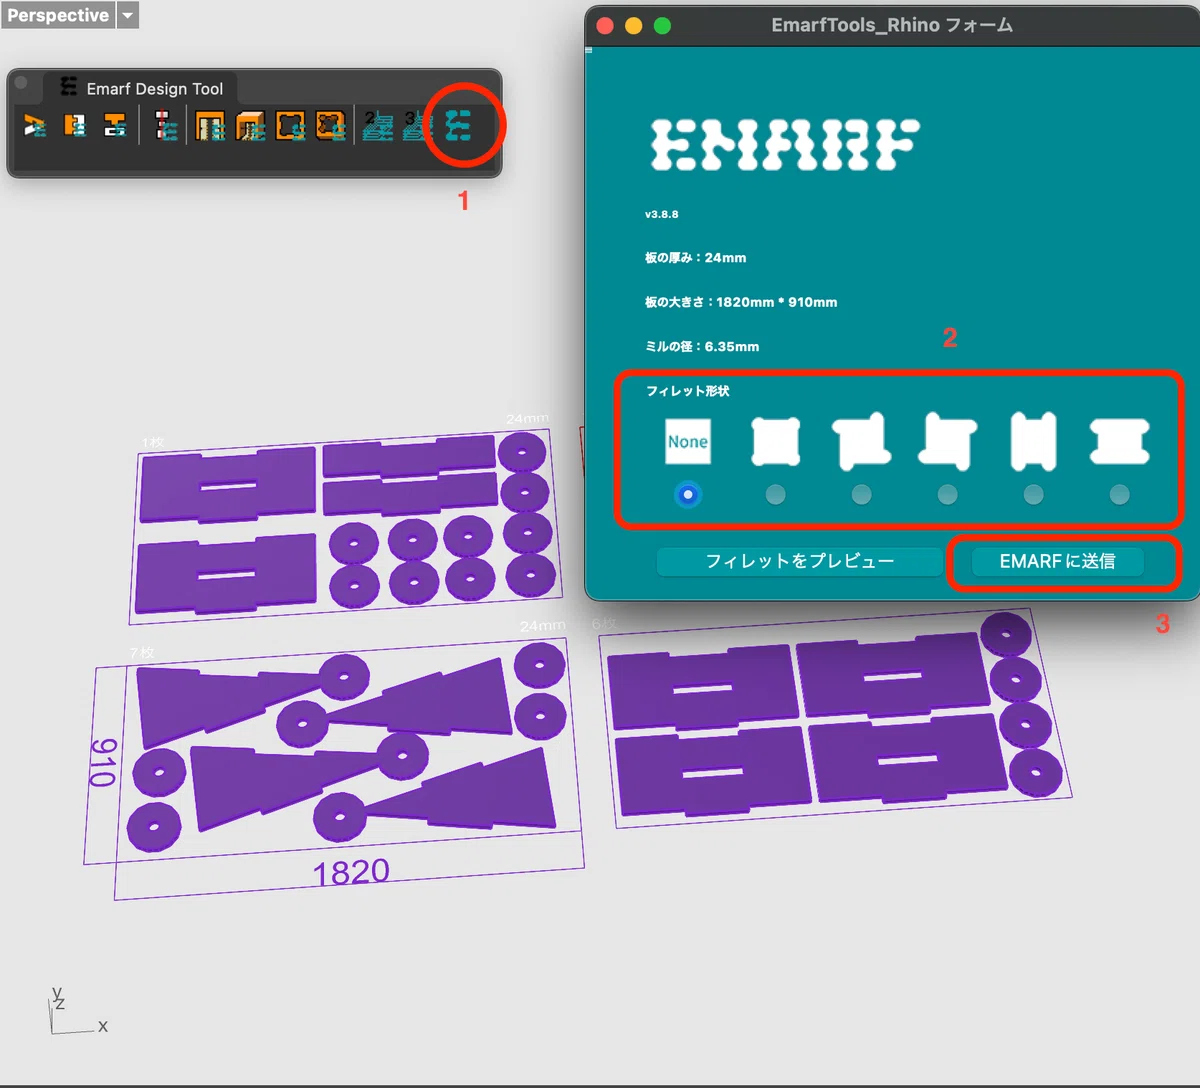Select radio button under horizontal-notch fillet shape

point(1119,494)
